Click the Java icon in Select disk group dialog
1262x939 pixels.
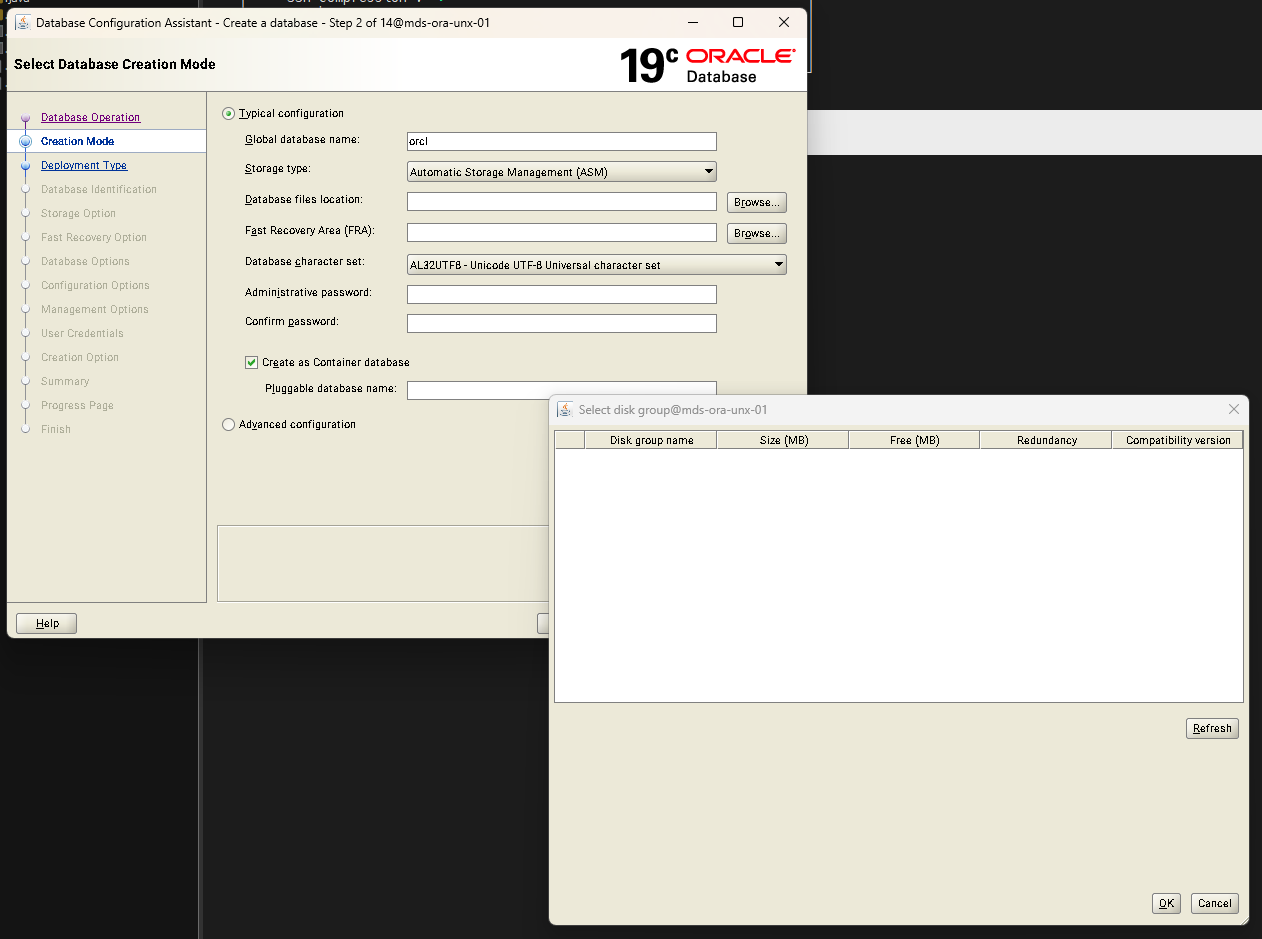coord(565,410)
